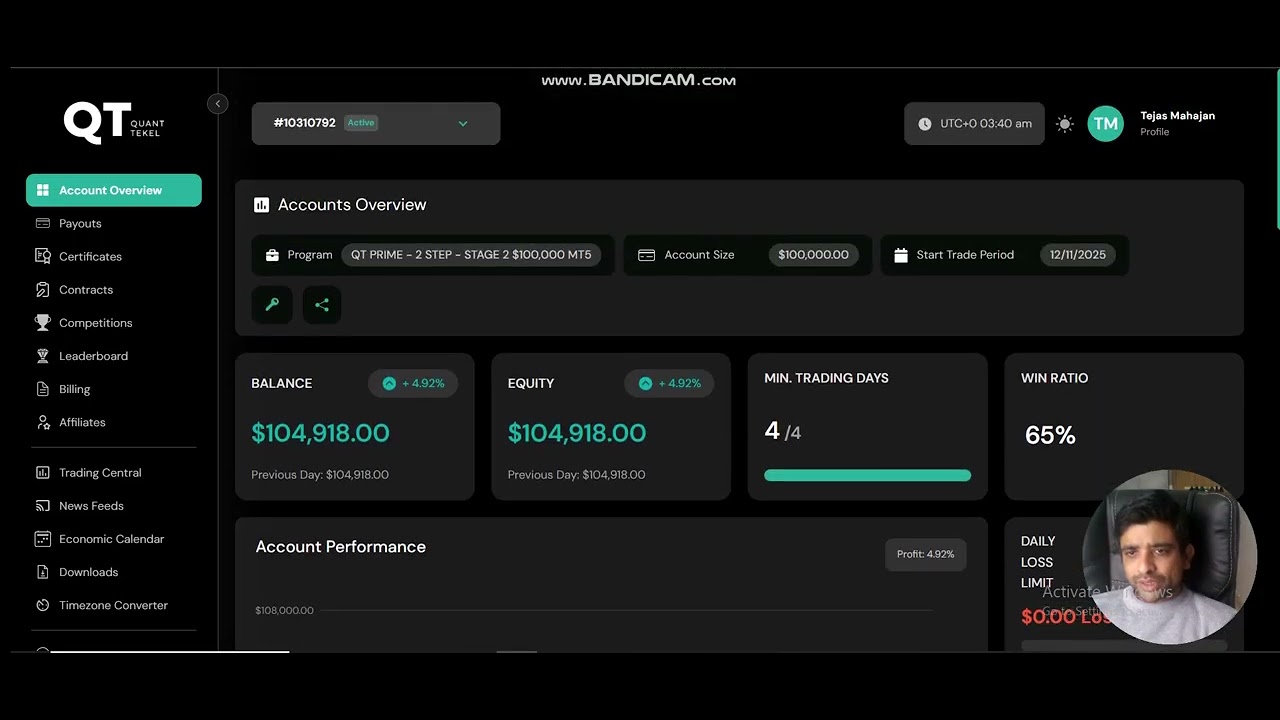
Task: Click QT PRIME - 2 STEP program label
Action: point(471,255)
